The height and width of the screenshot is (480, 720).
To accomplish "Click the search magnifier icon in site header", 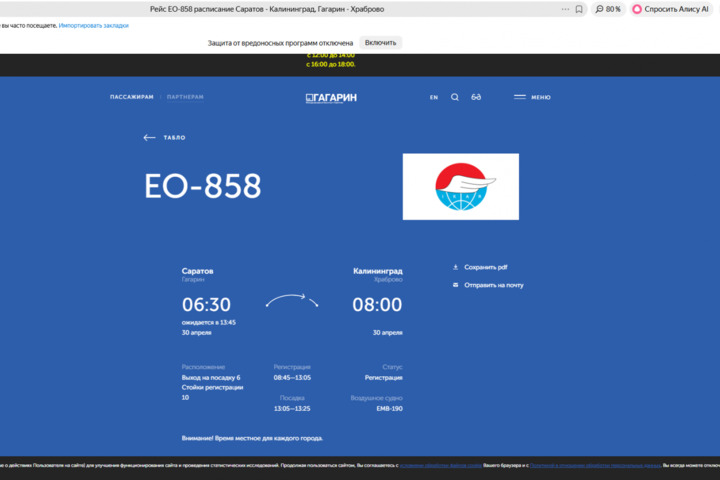I will tap(455, 97).
